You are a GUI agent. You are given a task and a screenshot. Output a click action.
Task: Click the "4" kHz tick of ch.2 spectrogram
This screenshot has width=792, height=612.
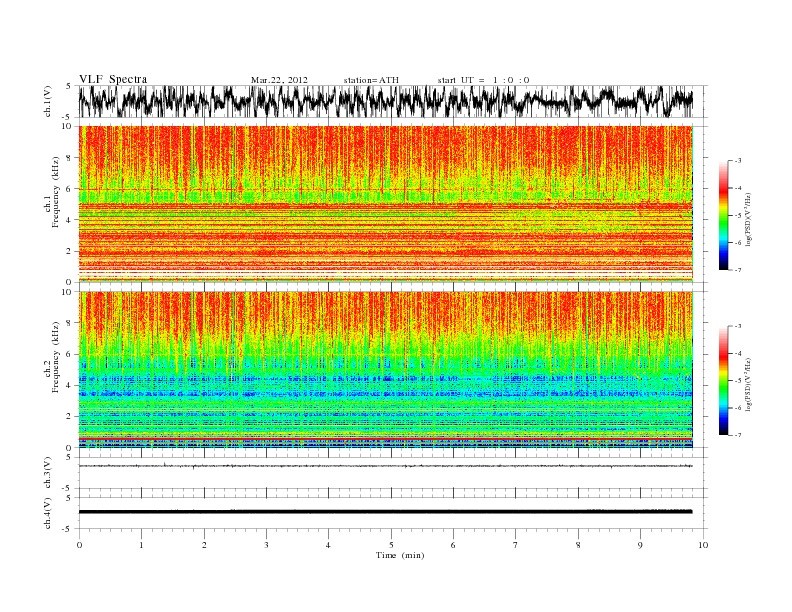69,386
